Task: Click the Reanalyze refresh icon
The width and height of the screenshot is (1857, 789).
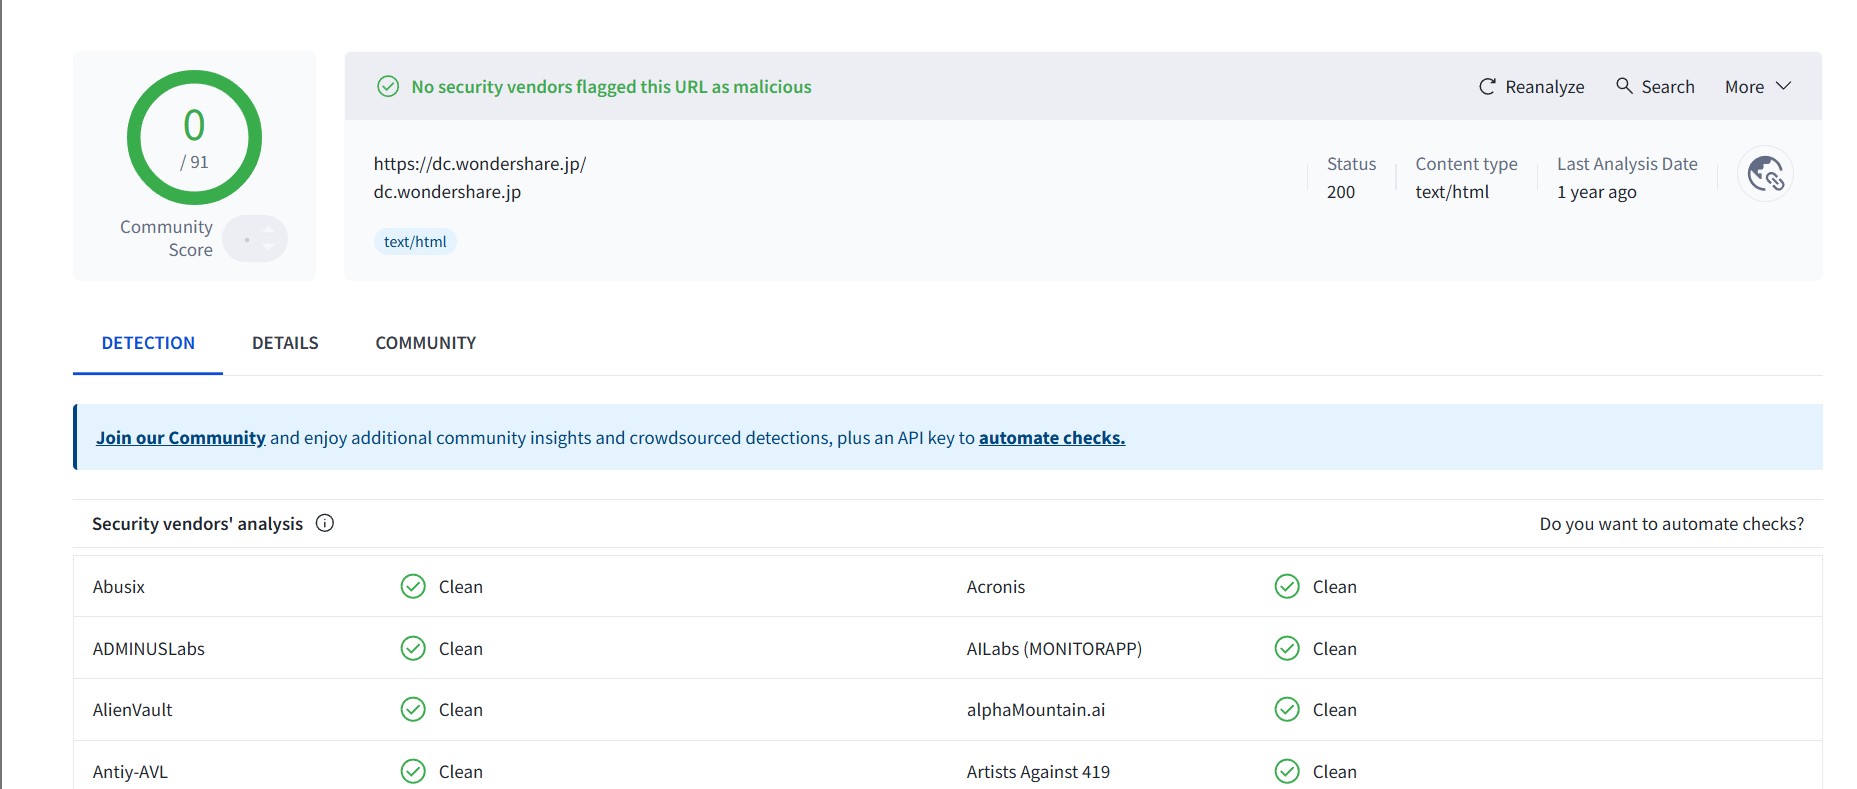Action: (1487, 87)
